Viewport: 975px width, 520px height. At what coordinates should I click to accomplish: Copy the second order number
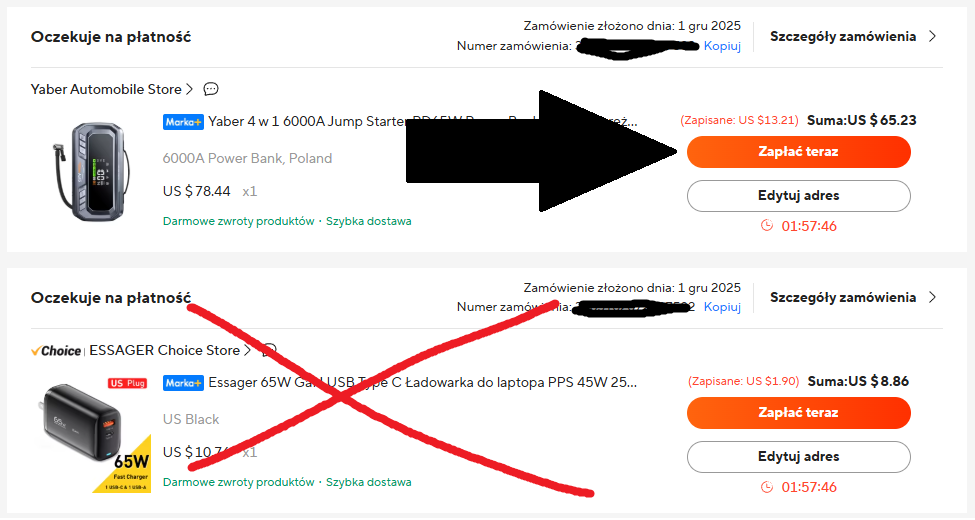tap(722, 307)
